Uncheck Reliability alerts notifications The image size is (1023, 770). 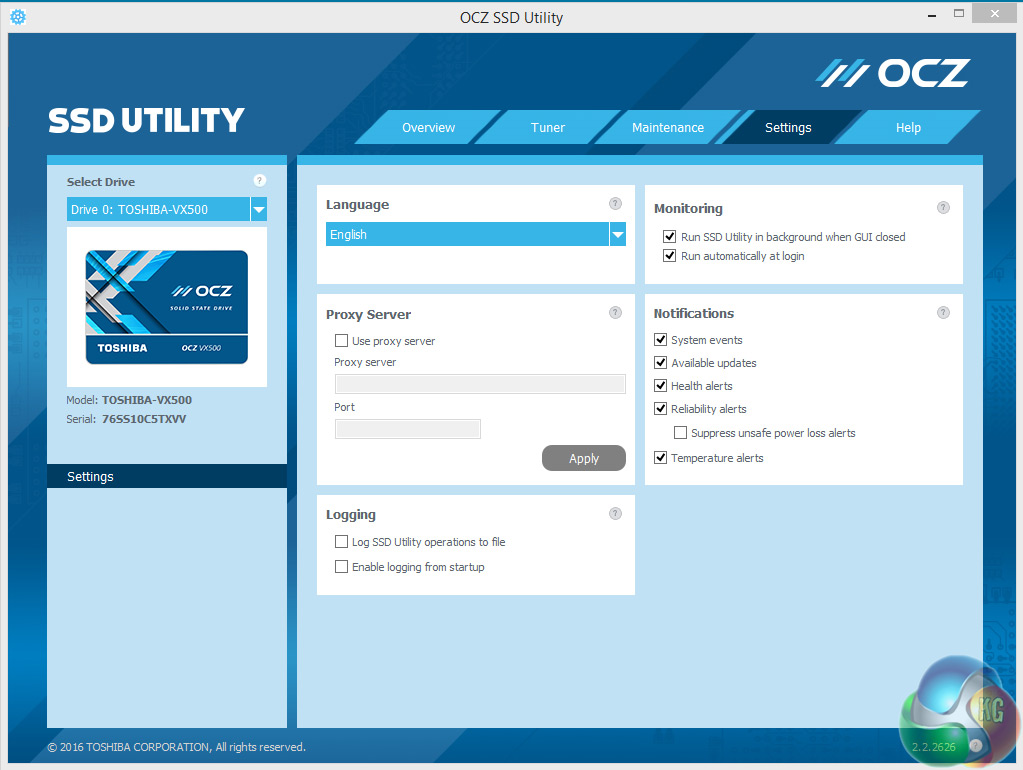click(661, 408)
